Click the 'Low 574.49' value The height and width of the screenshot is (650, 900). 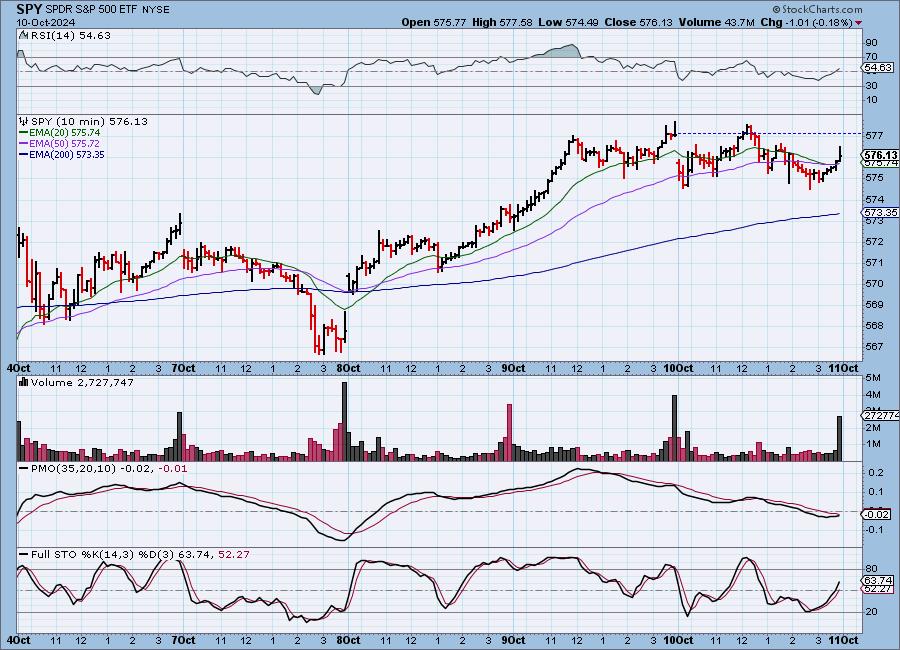(568, 22)
